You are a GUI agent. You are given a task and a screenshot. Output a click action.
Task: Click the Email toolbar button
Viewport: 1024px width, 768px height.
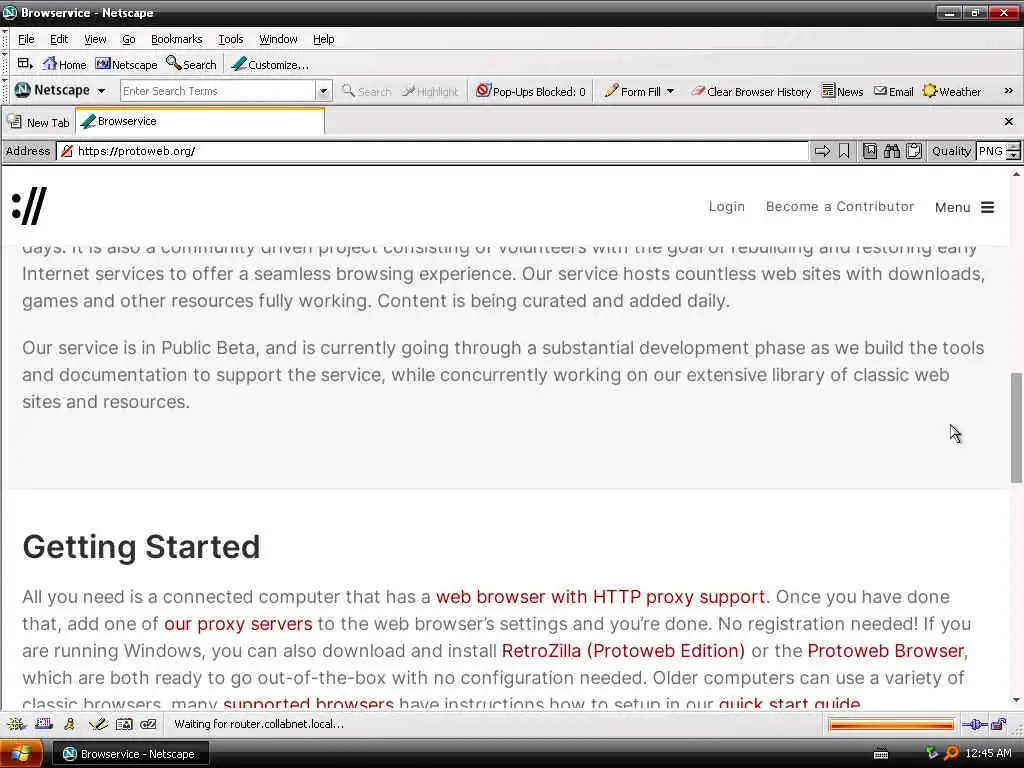893,91
